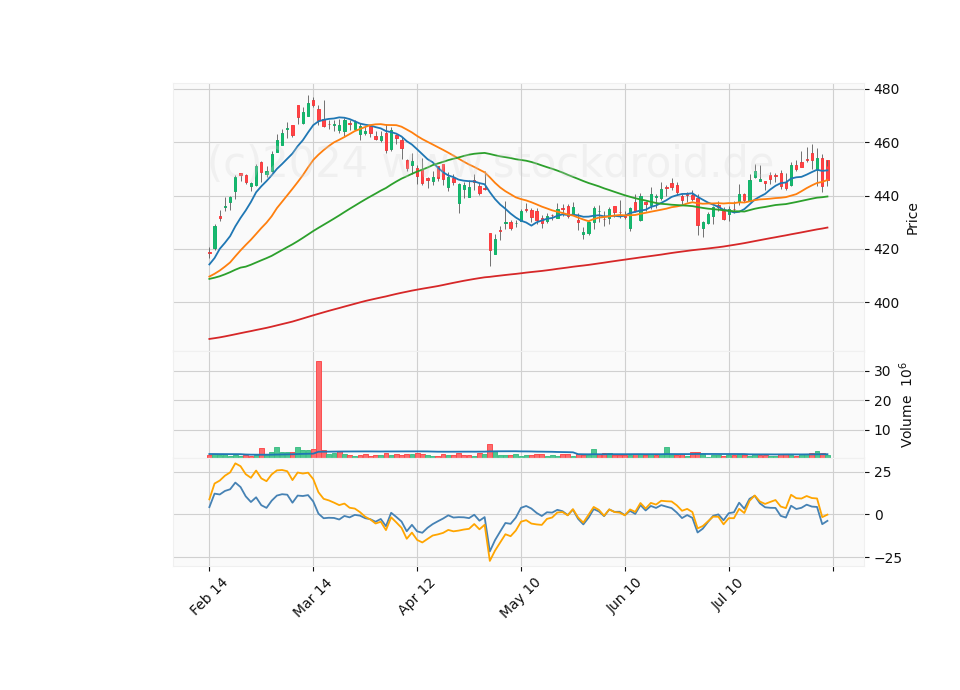The width and height of the screenshot is (960, 690).
Task: Select the 460 price axis label
Action: coord(887,143)
